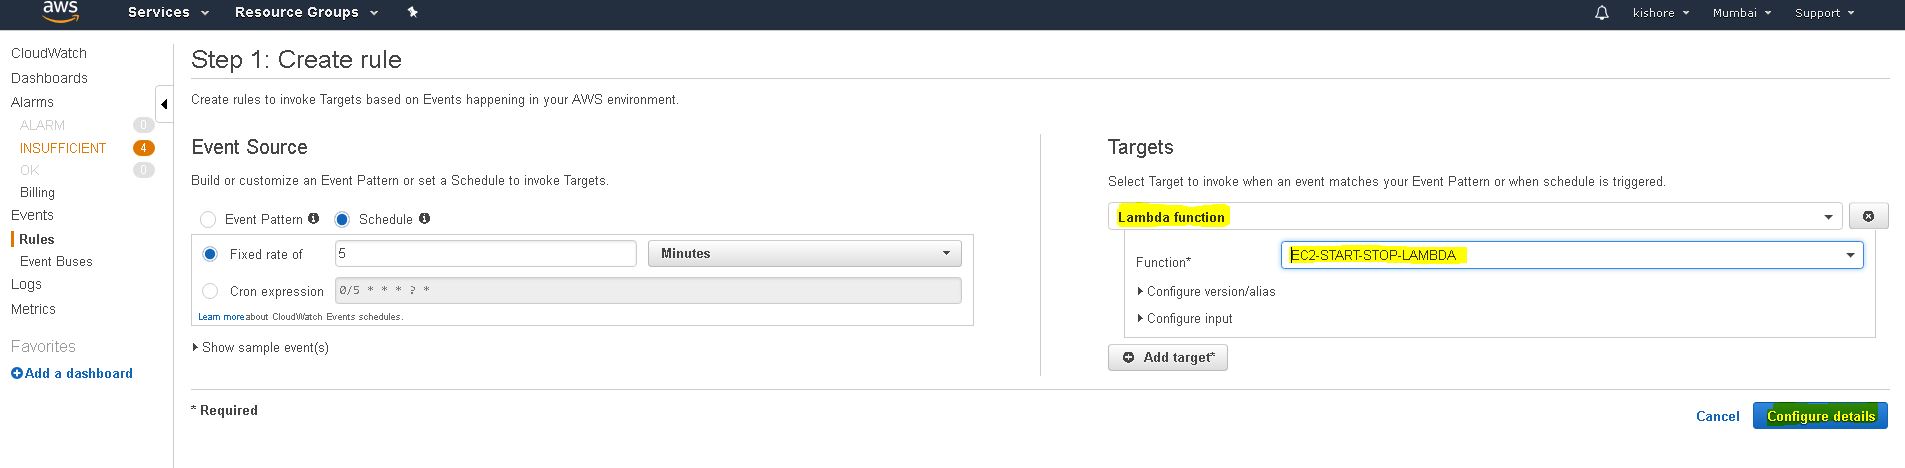Click the Cancel link
Screen dimensions: 1905x468
pyautogui.click(x=1717, y=416)
